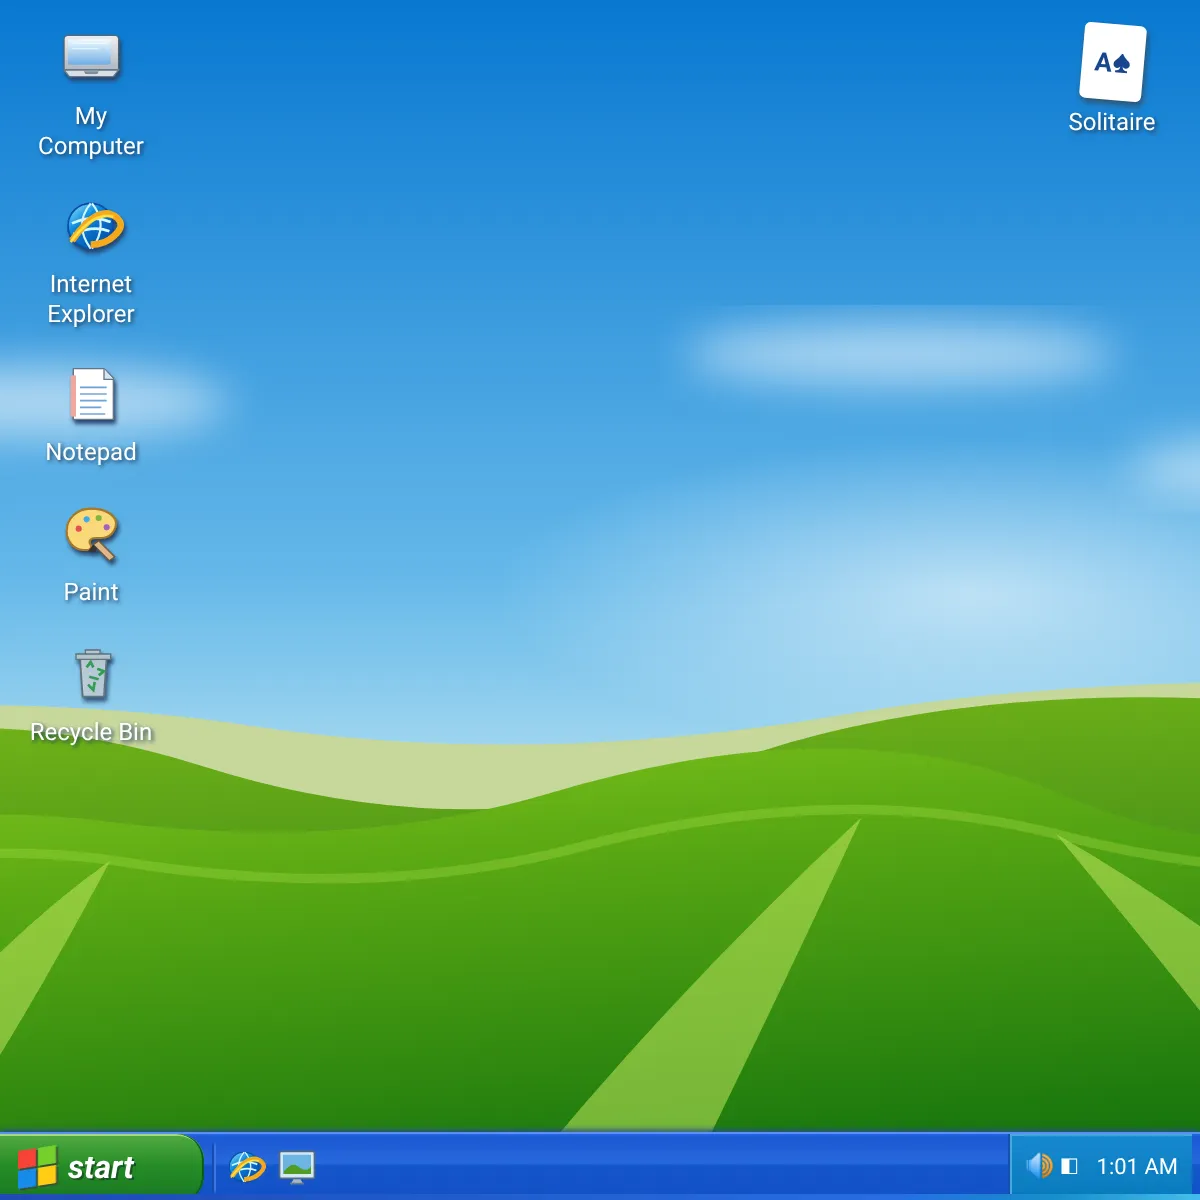Viewport: 1200px width, 1200px height.
Task: Click the "Recycle Bin" text label
Action: pos(91,732)
